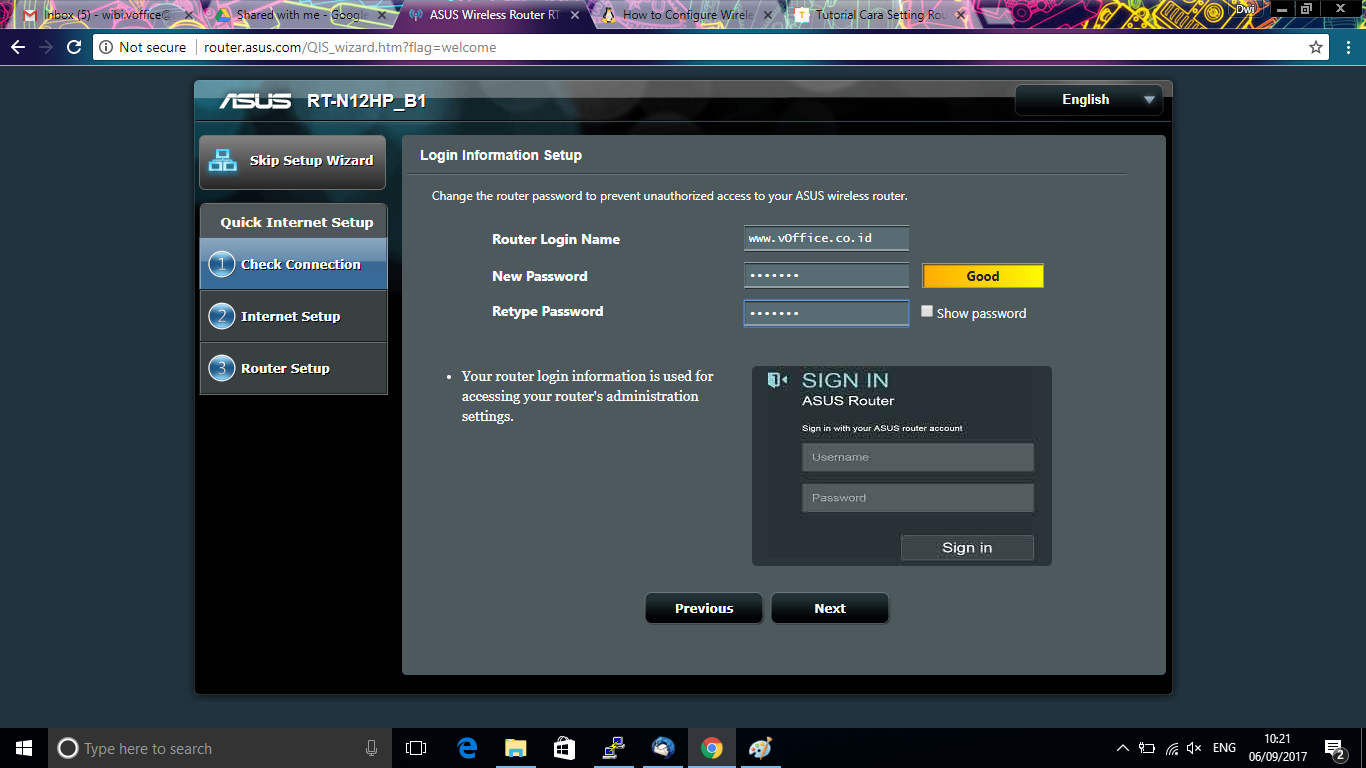Enable the Show password checkbox

pos(927,311)
